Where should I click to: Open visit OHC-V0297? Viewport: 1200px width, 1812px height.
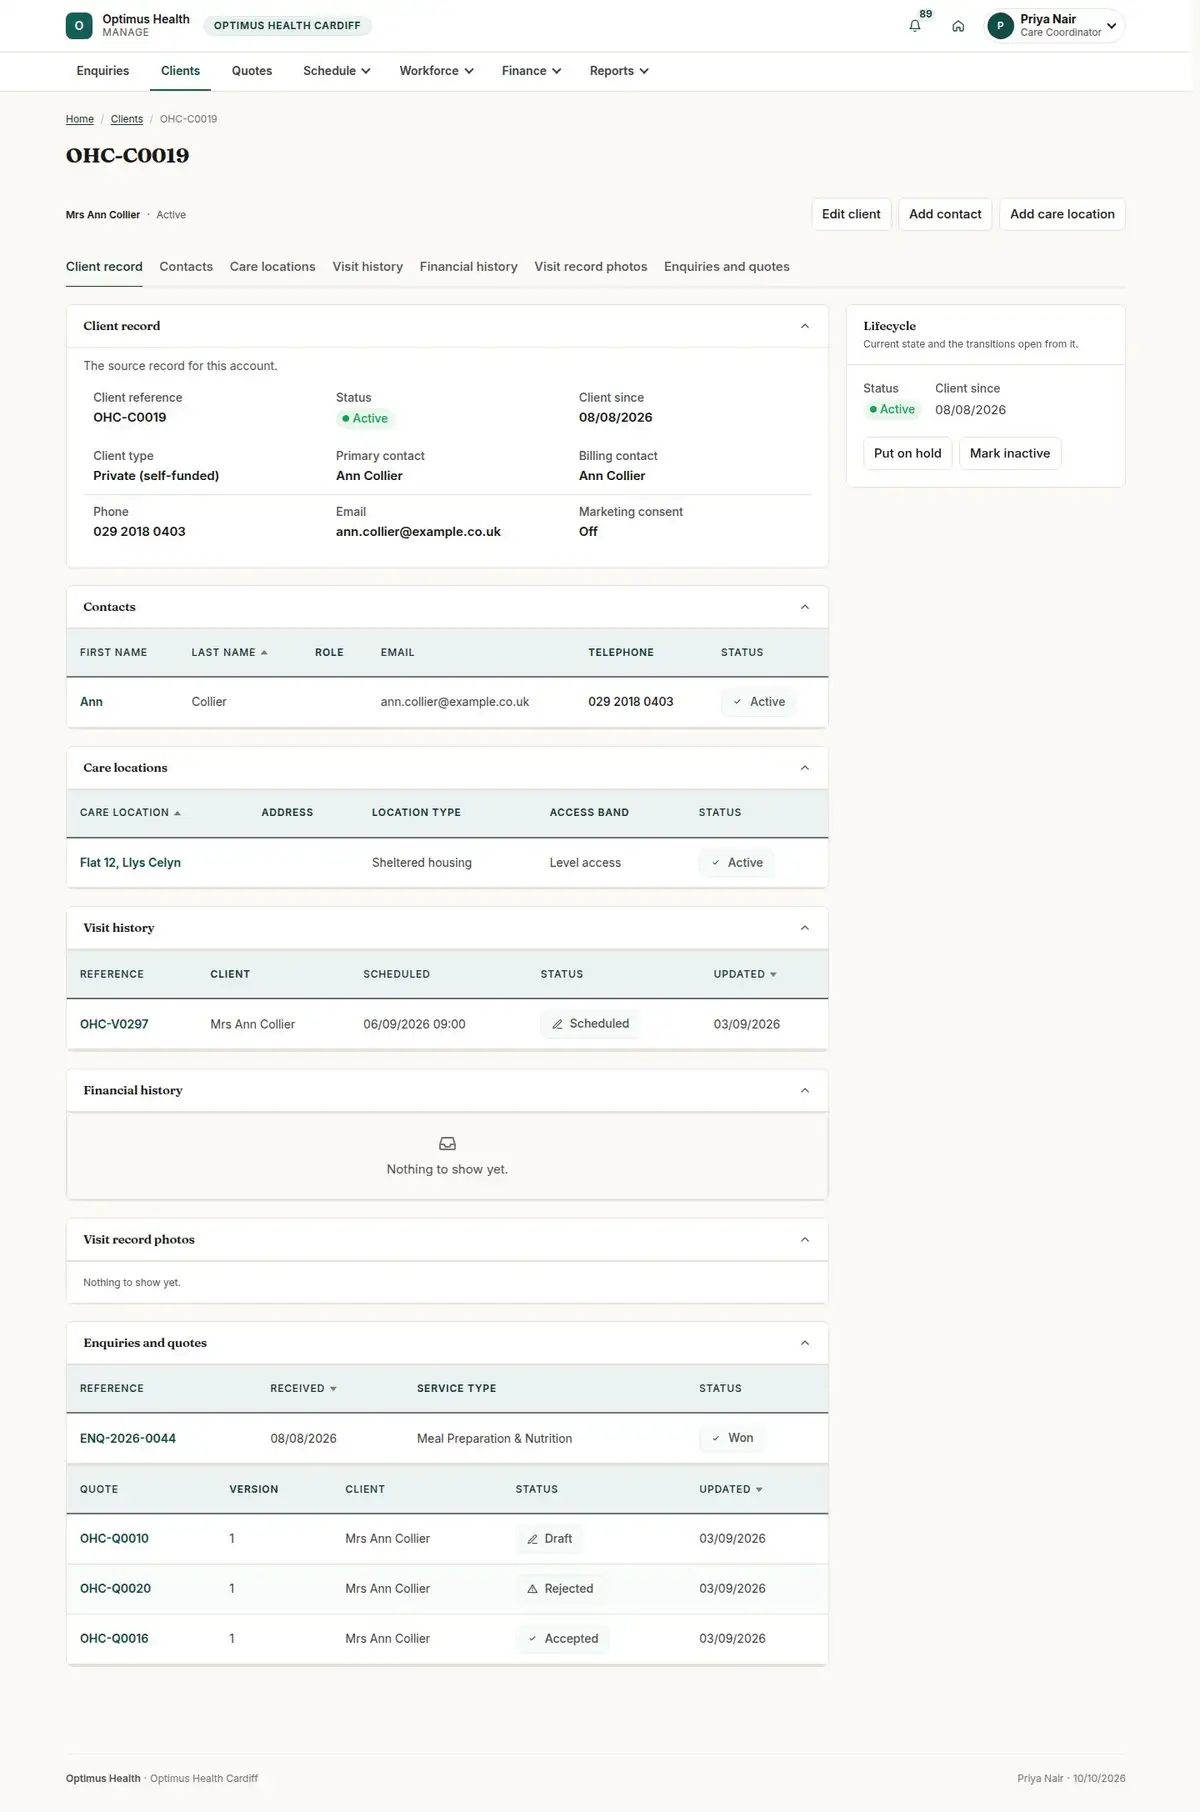click(114, 1024)
